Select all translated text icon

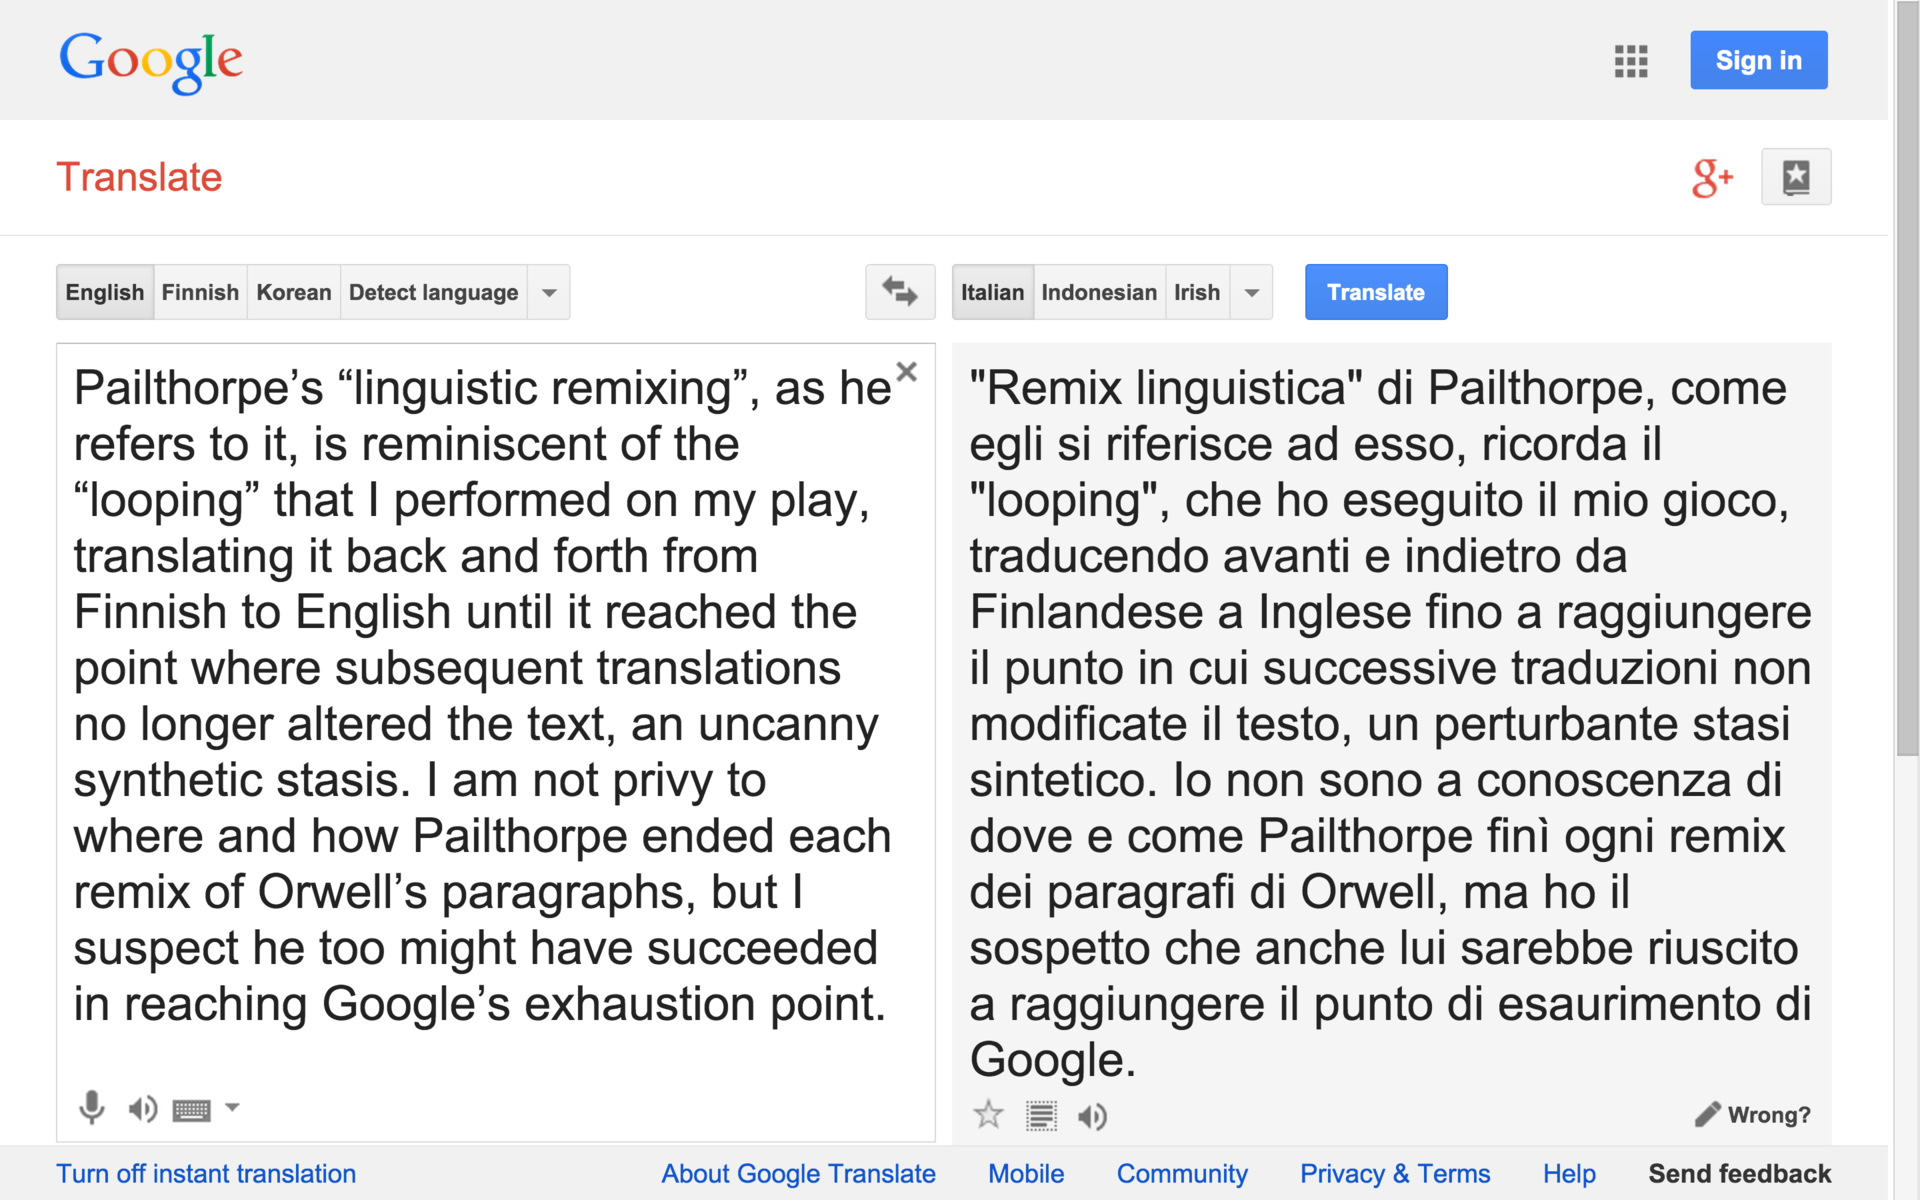(1041, 1115)
